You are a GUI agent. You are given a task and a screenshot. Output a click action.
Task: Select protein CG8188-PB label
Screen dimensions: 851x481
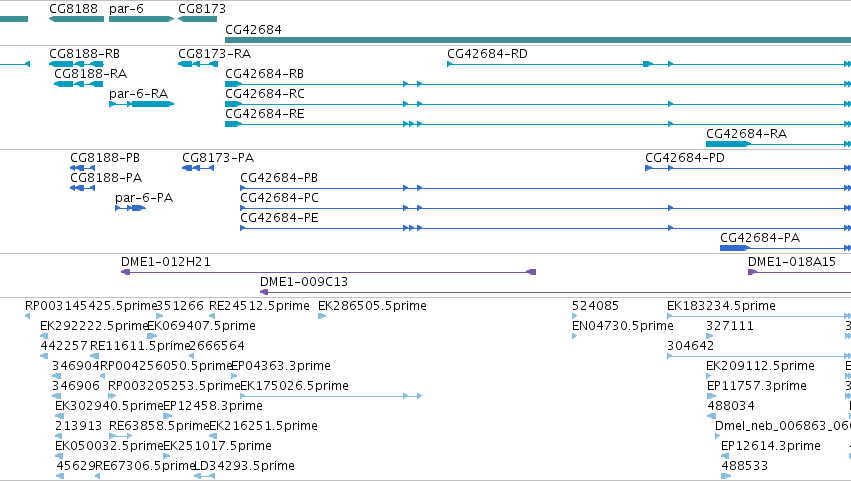click(105, 157)
